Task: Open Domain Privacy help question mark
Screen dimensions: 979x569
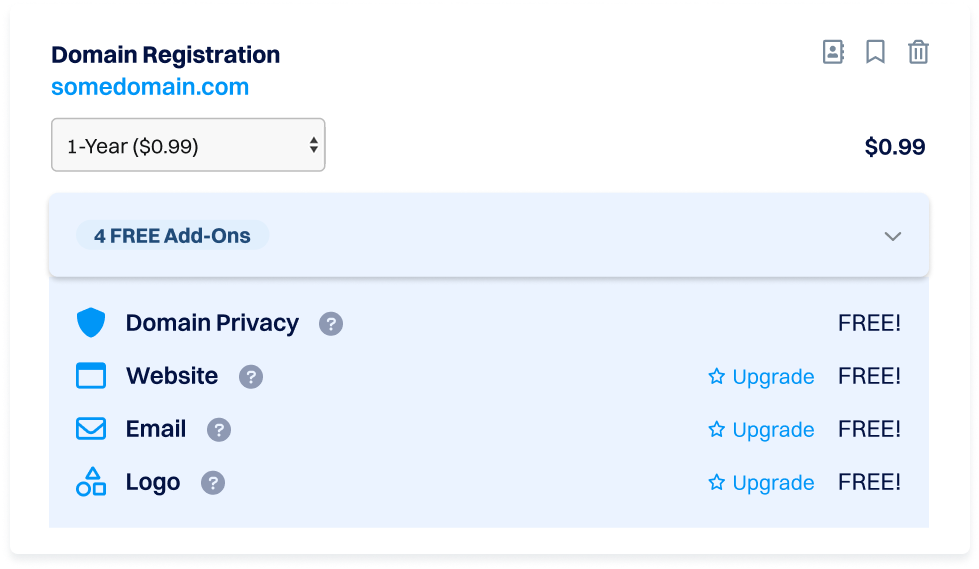Action: (331, 324)
